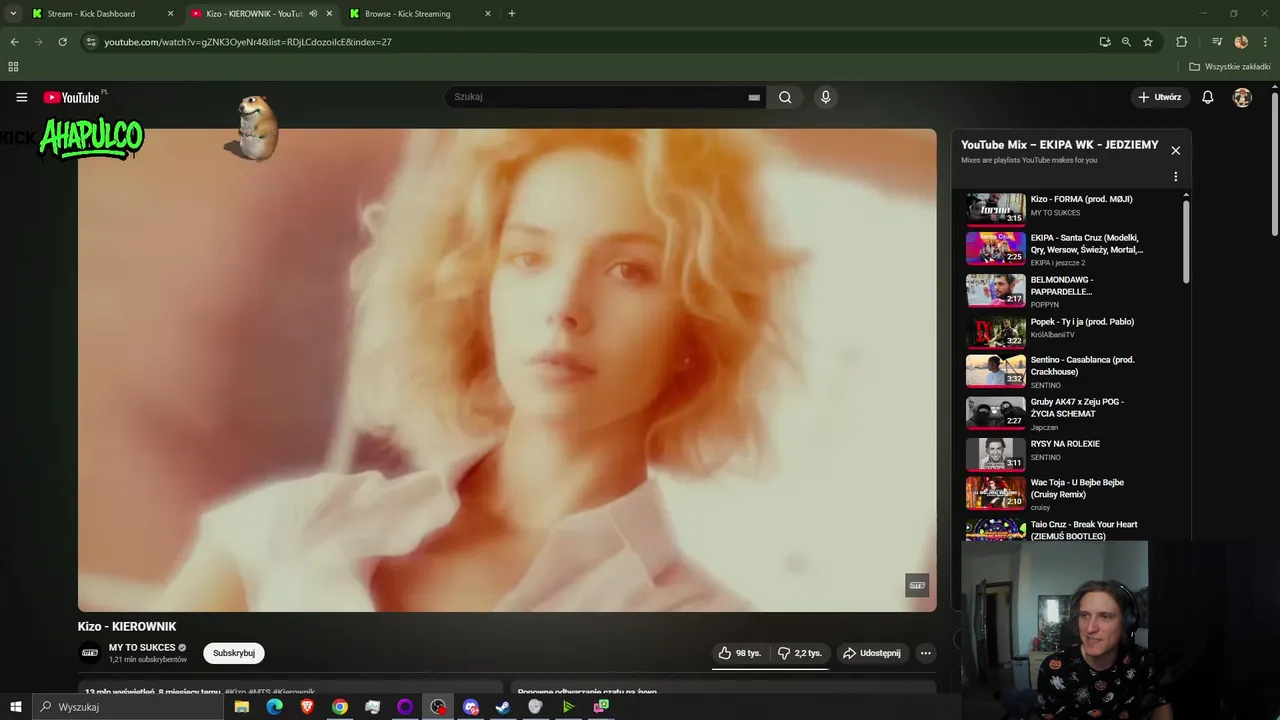Subscribe with the Subskrybuj button
The image size is (1280, 720).
(234, 653)
